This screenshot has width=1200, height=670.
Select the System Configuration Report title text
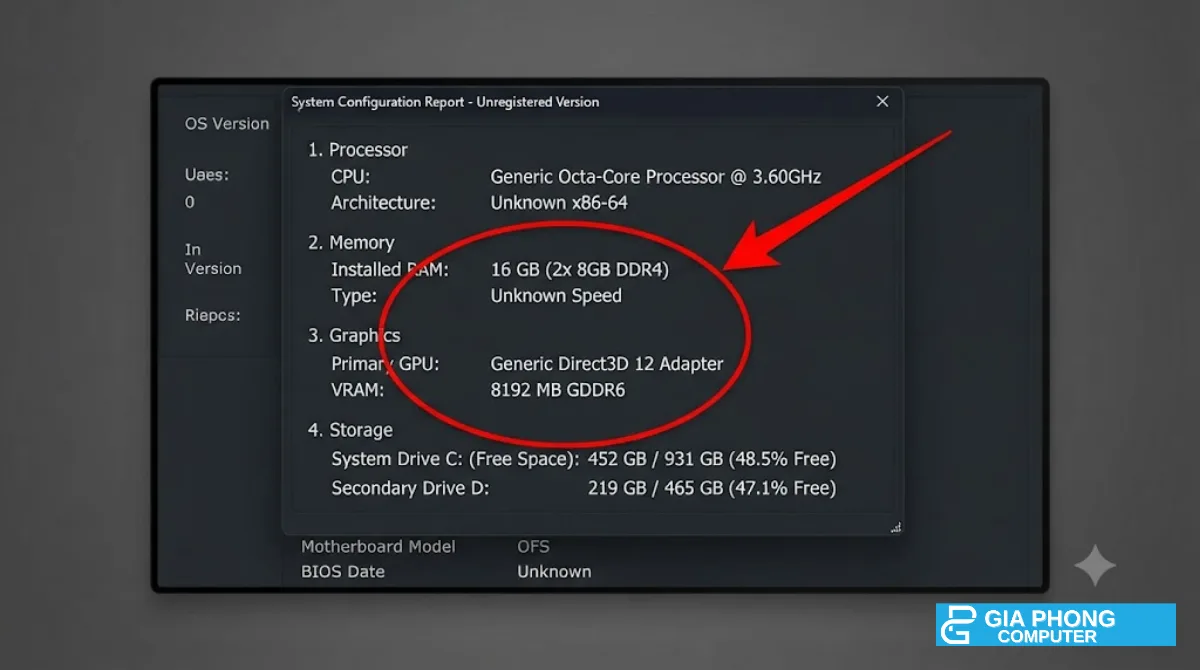[445, 102]
